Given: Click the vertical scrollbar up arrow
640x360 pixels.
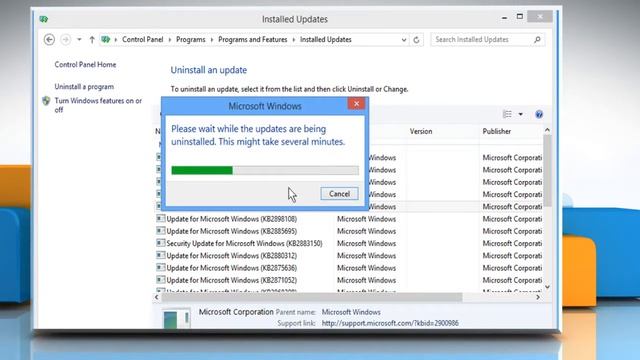Looking at the screenshot, I should point(547,130).
